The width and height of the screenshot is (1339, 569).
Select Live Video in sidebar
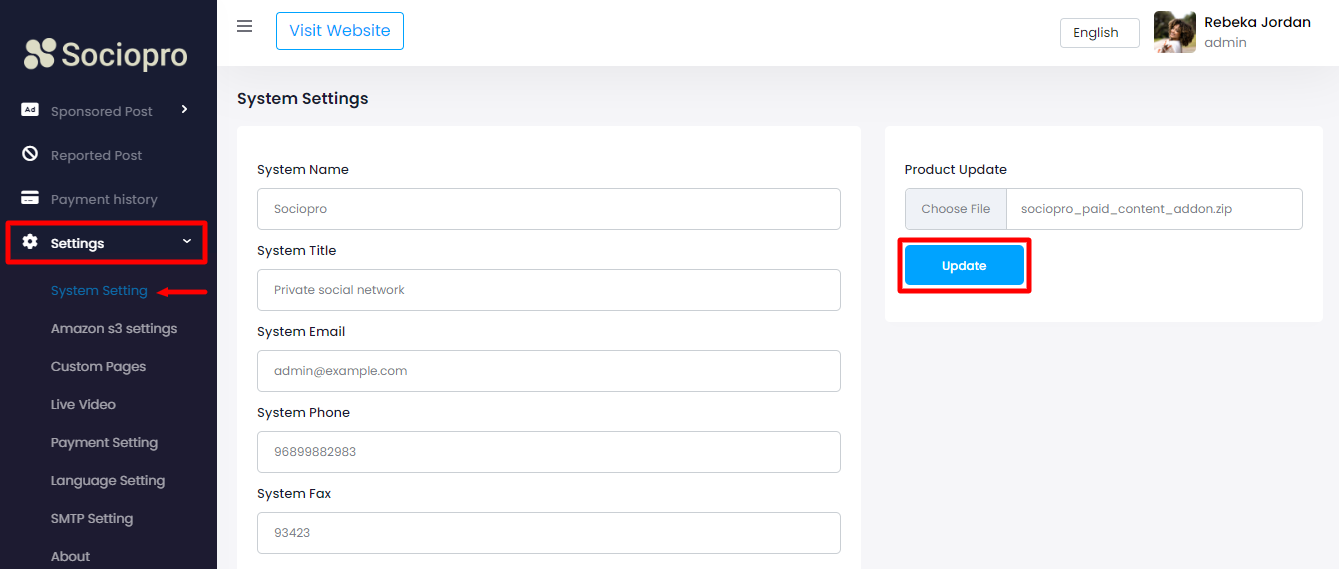(x=83, y=405)
